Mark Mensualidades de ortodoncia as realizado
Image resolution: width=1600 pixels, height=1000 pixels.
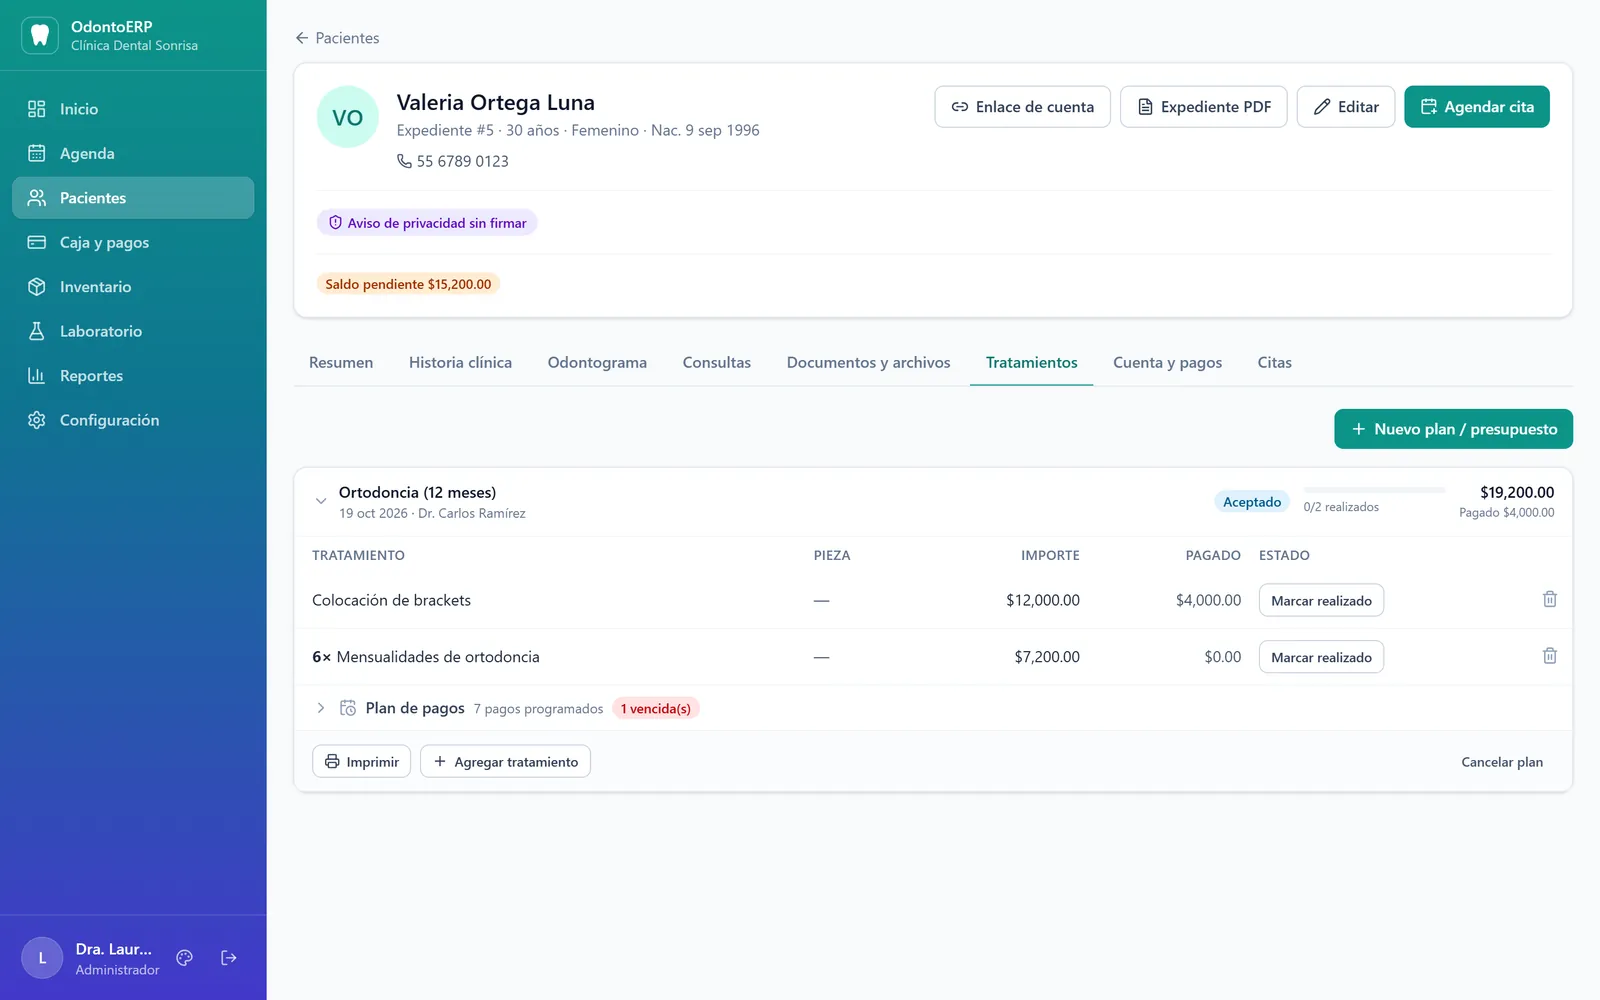point(1321,657)
